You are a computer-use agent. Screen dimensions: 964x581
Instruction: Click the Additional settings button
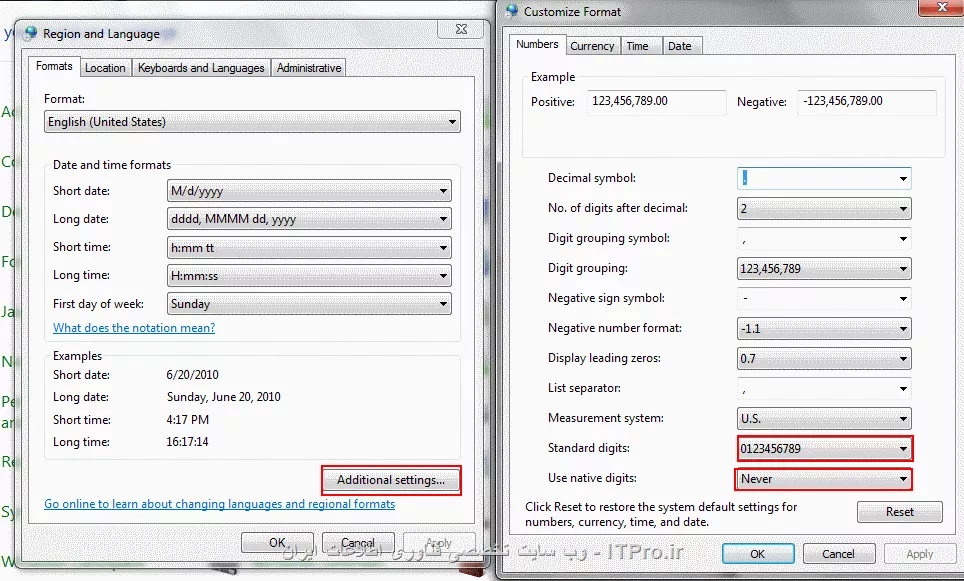pyautogui.click(x=391, y=480)
